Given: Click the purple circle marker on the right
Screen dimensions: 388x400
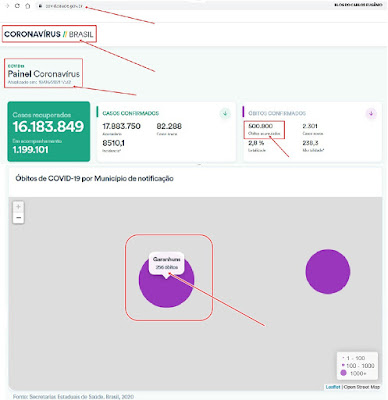Looking at the screenshot, I should (328, 272).
